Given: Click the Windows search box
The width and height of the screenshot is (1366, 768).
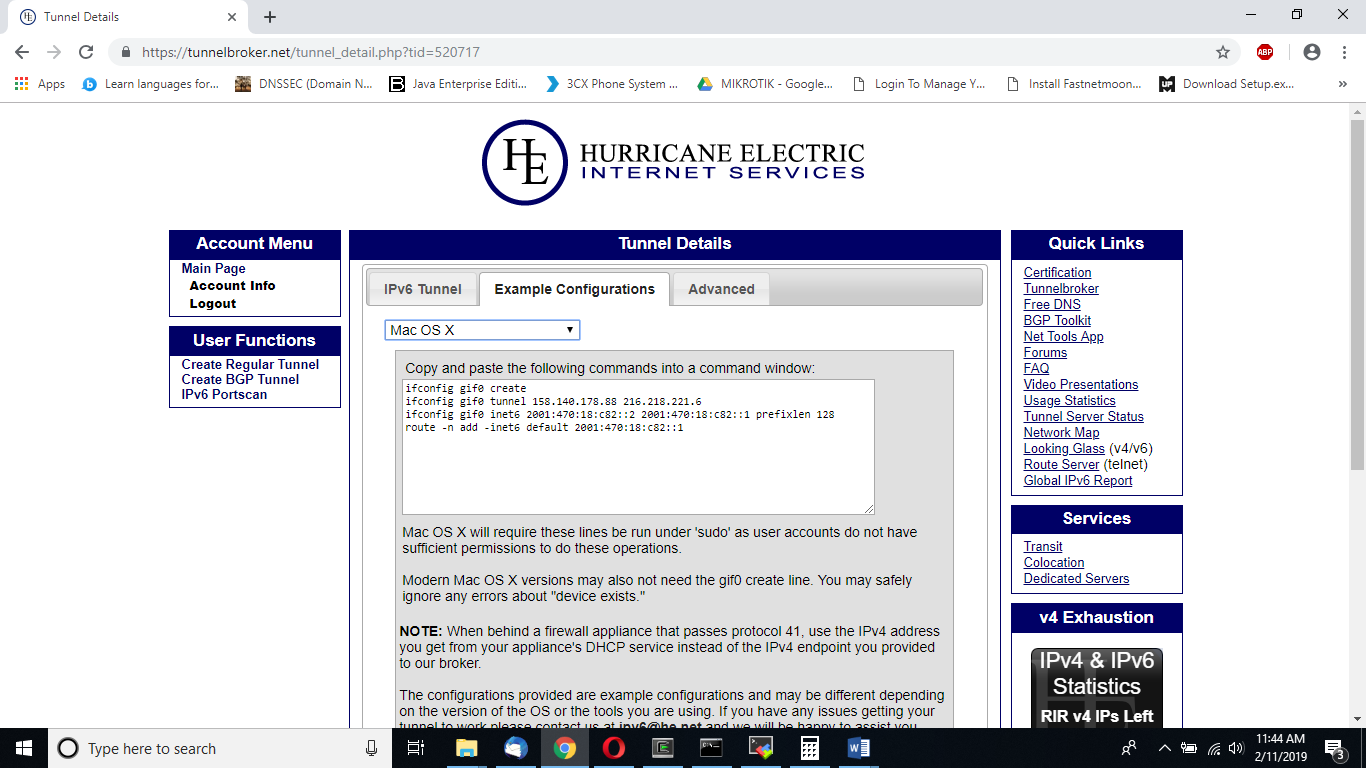Looking at the screenshot, I should [x=219, y=748].
